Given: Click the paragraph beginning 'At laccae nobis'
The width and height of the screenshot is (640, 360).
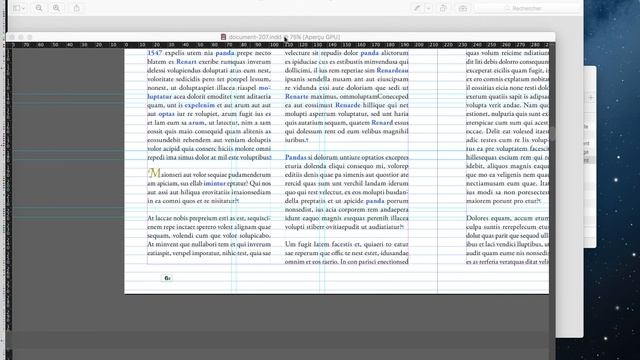Looking at the screenshot, I should click(209, 236).
